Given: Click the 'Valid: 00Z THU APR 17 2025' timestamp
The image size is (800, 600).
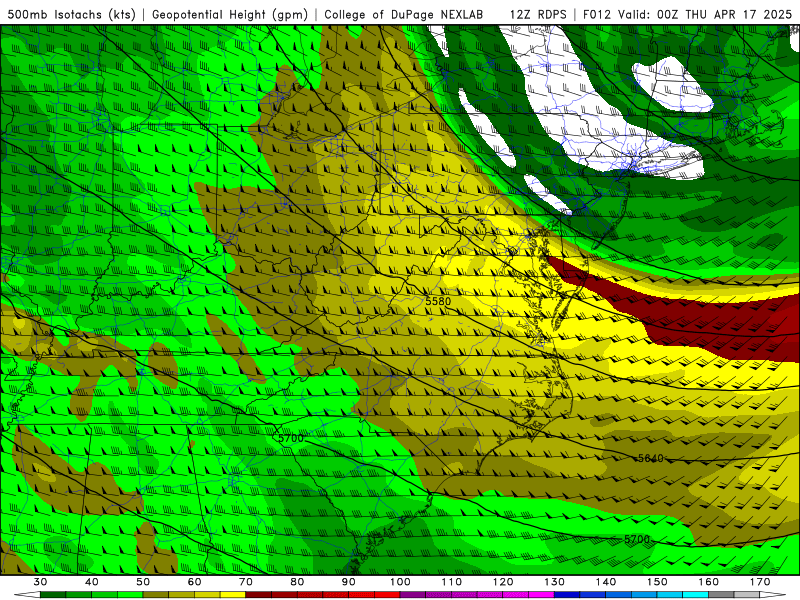Looking at the screenshot, I should click(x=705, y=14).
